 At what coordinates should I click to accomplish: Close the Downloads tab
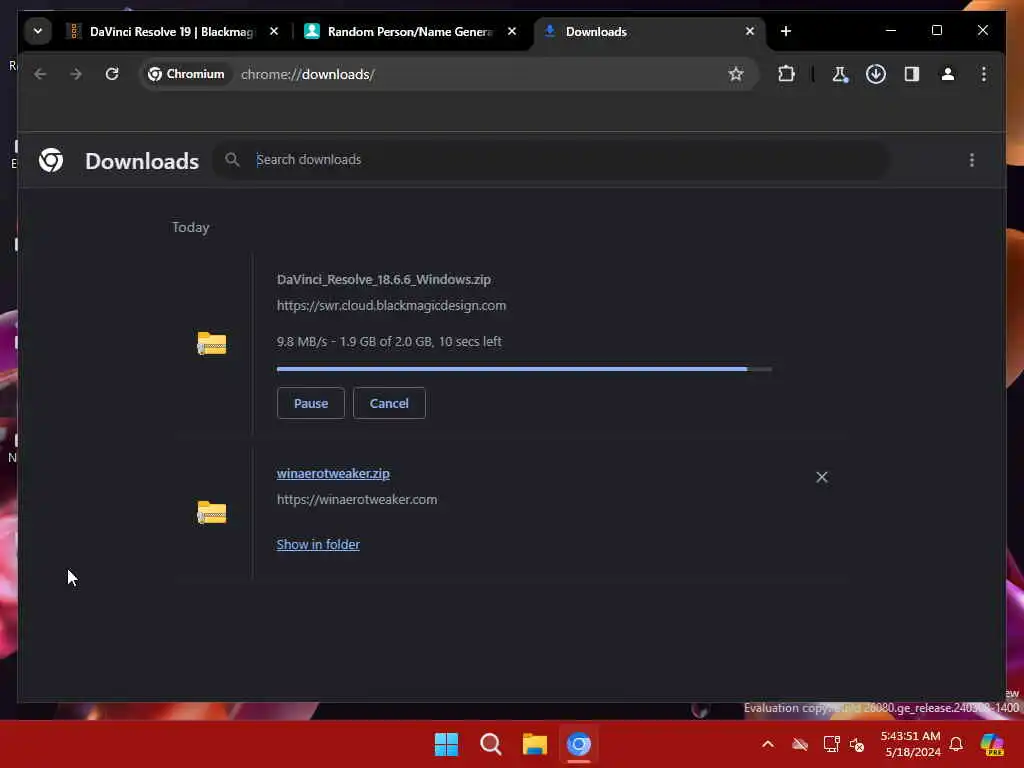click(x=750, y=31)
